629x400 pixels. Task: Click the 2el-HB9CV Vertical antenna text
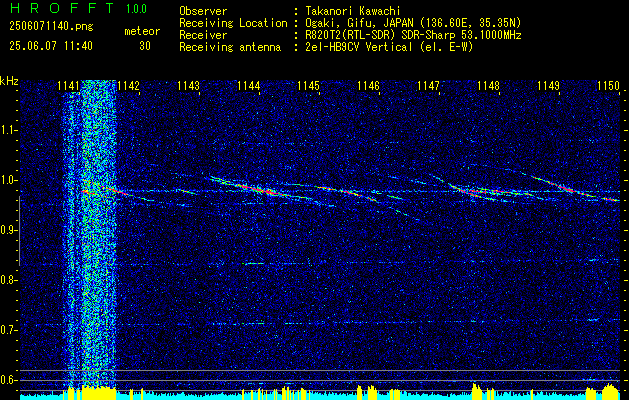click(x=389, y=47)
